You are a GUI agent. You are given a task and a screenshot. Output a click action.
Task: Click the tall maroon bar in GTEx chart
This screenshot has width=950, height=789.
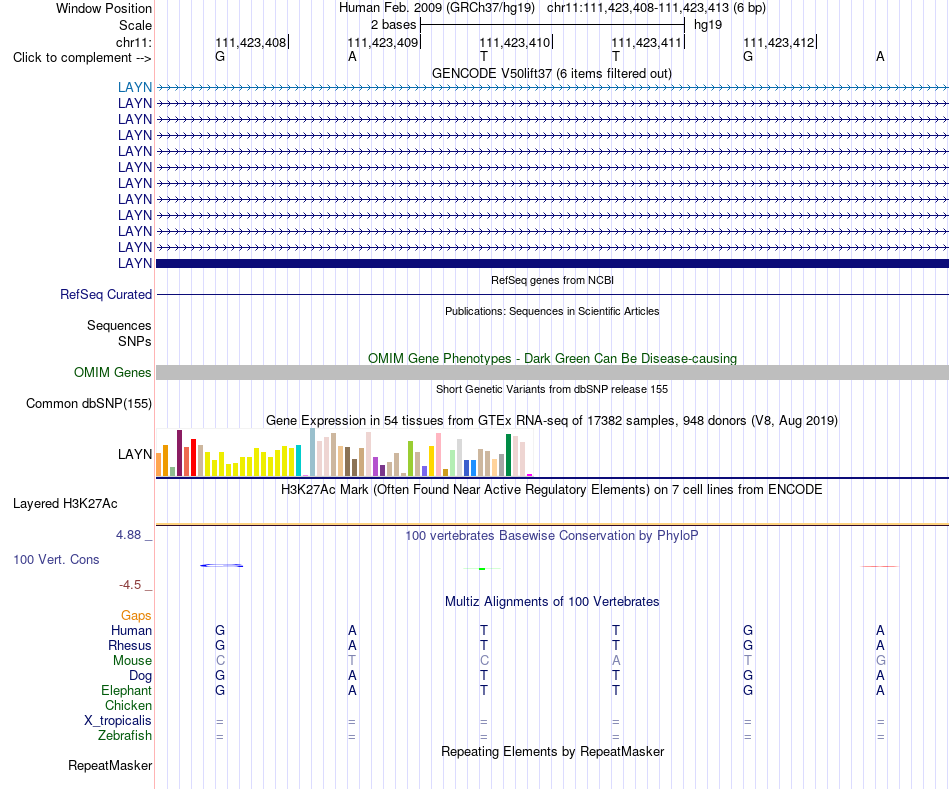tap(179, 453)
